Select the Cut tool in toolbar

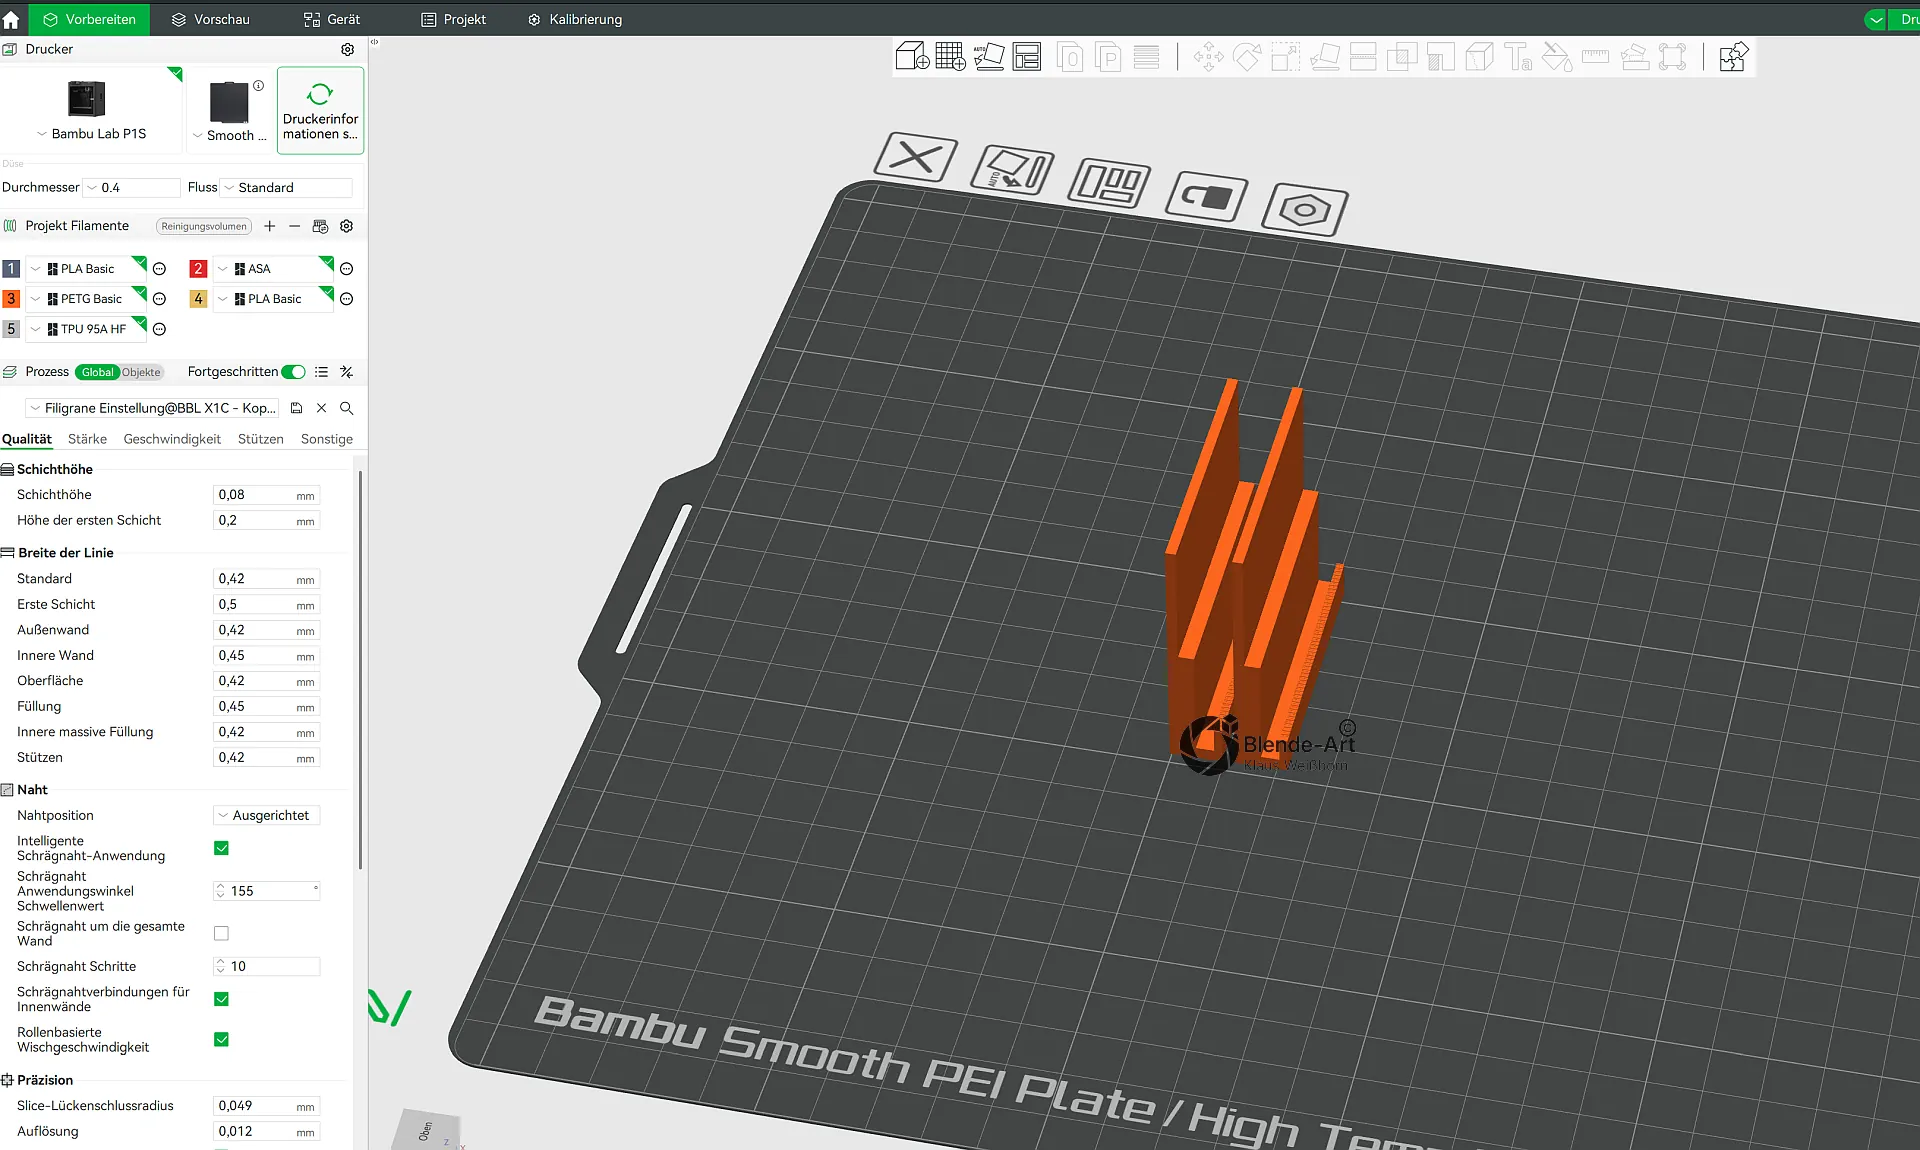[x=1363, y=57]
